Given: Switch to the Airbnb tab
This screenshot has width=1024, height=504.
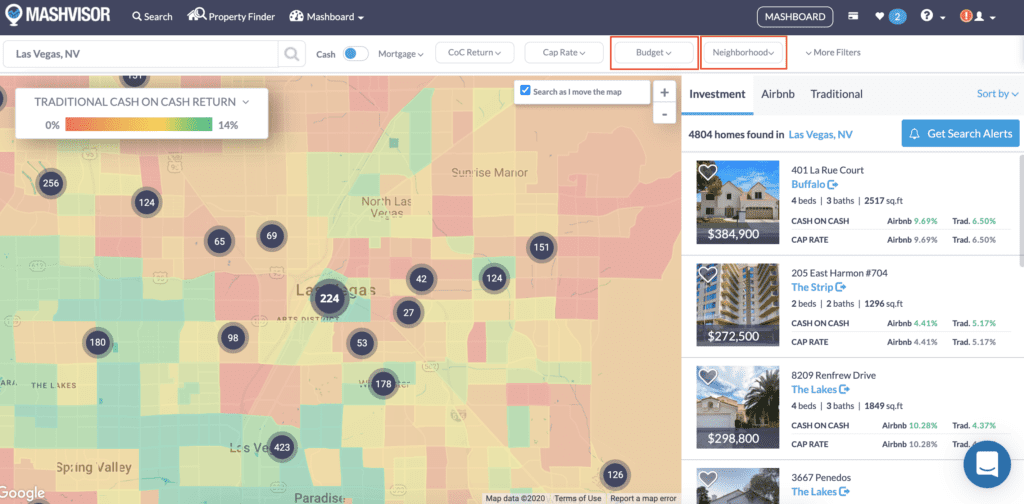Looking at the screenshot, I should click(x=778, y=94).
